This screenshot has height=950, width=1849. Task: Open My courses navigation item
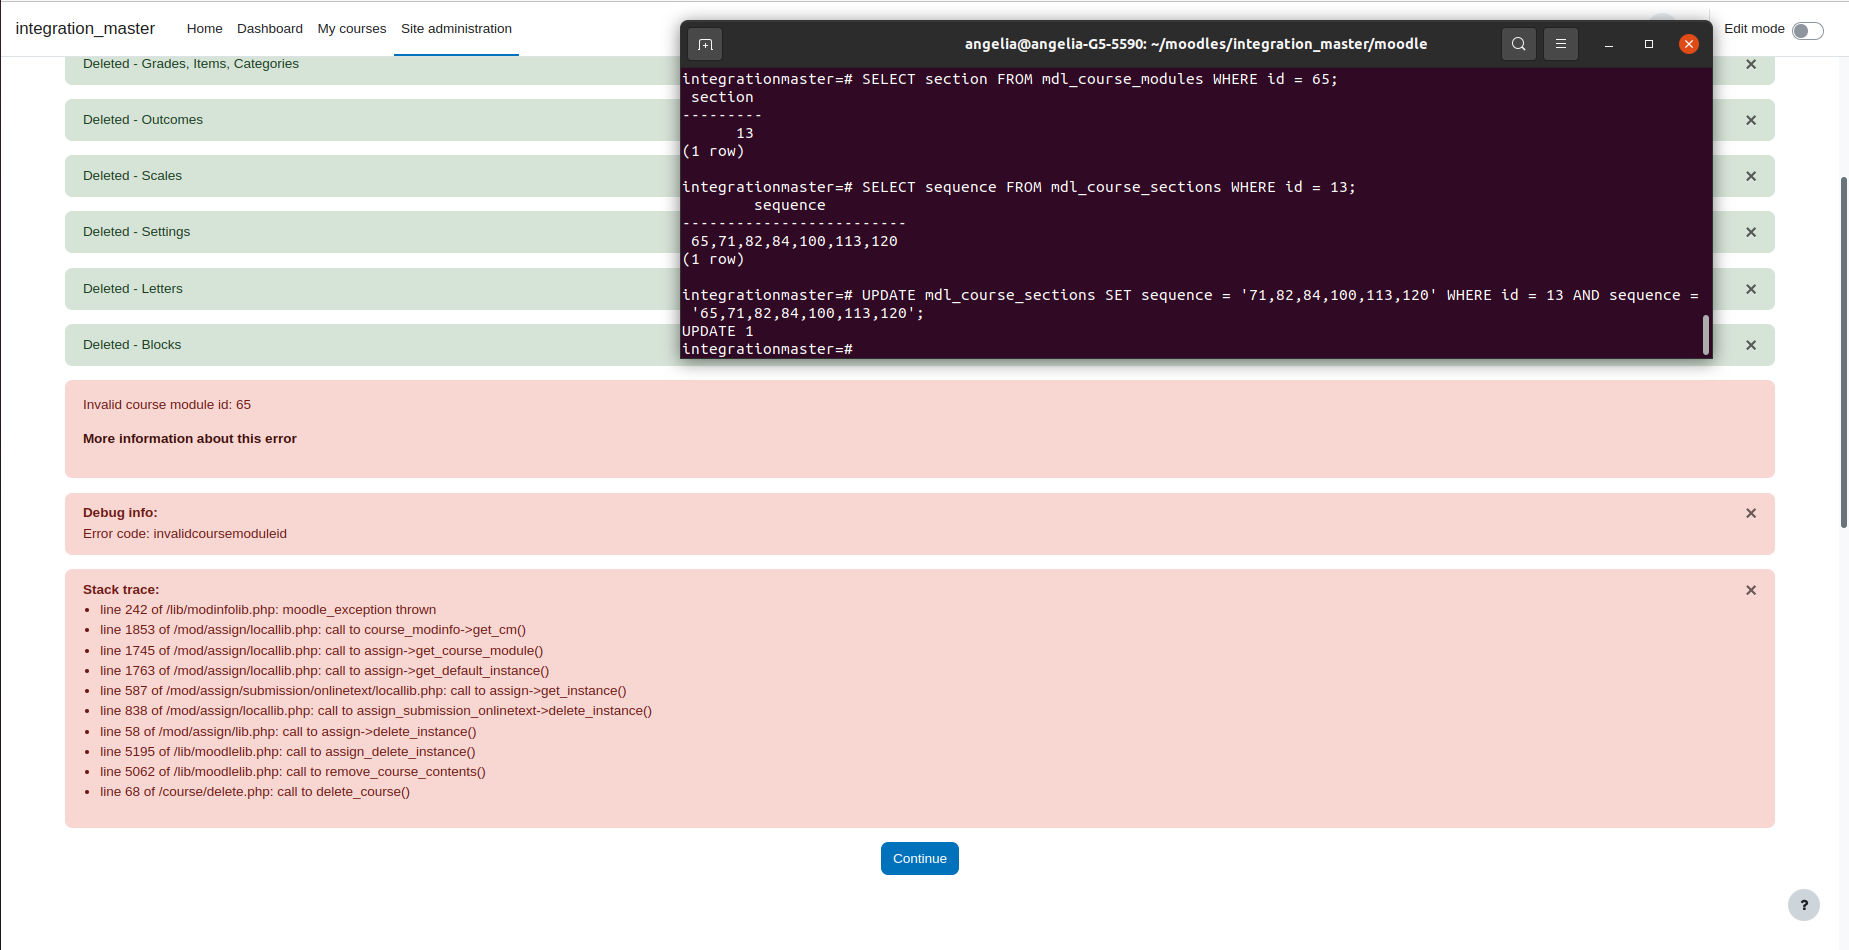tap(352, 29)
